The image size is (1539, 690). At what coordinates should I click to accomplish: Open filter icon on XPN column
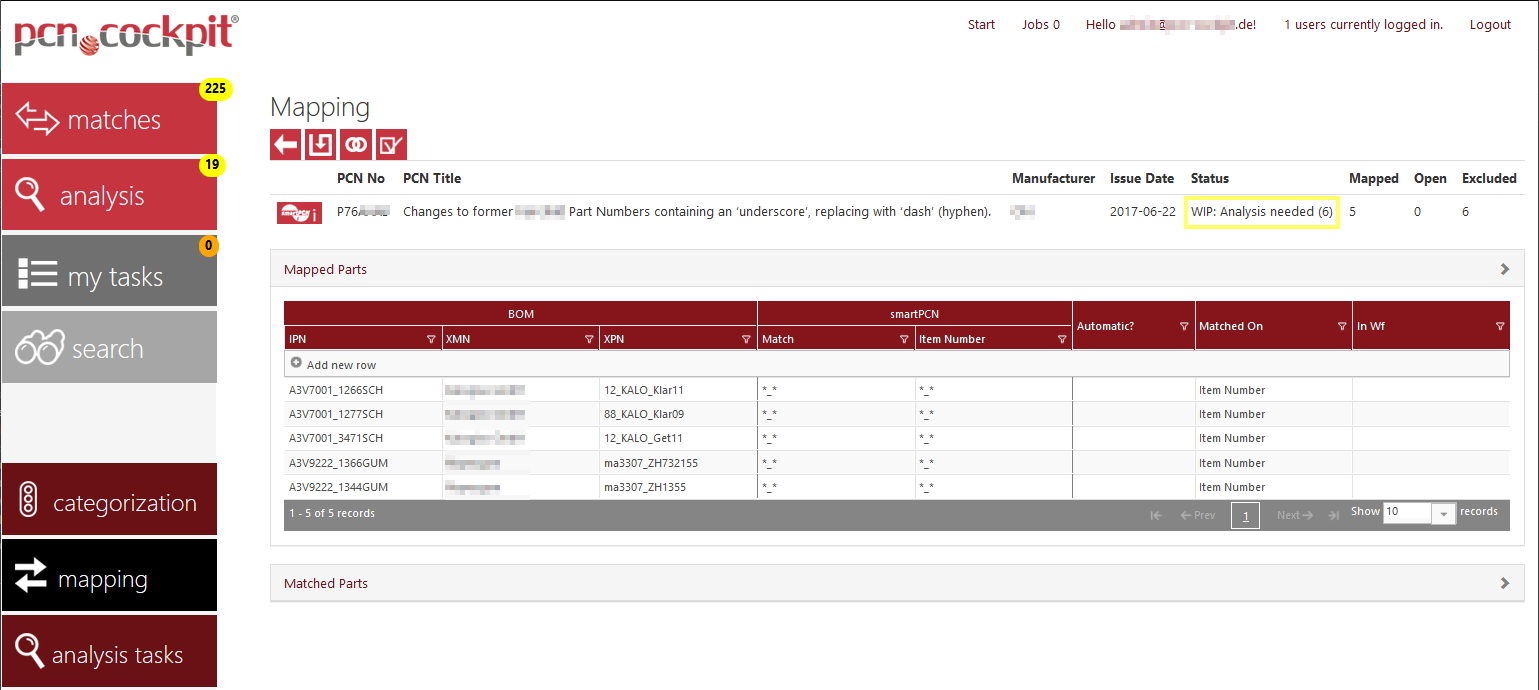(746, 340)
